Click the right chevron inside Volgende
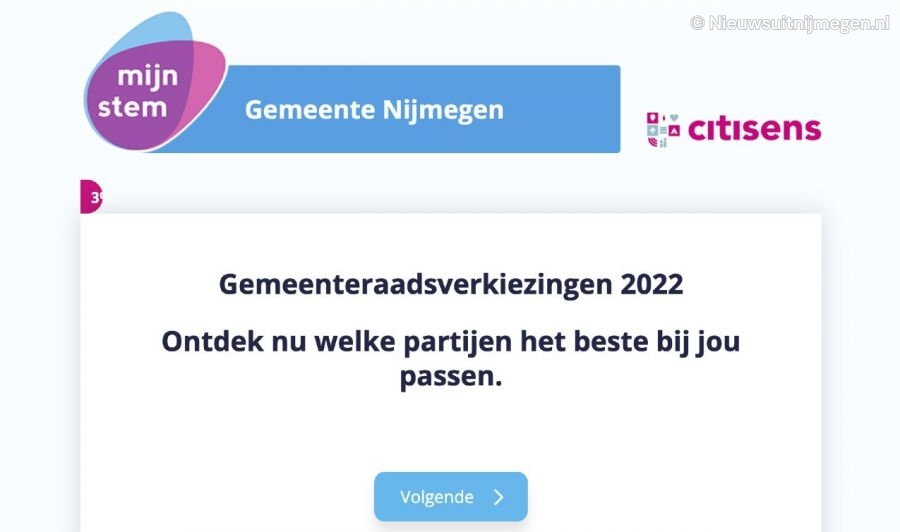900x532 pixels. point(499,497)
